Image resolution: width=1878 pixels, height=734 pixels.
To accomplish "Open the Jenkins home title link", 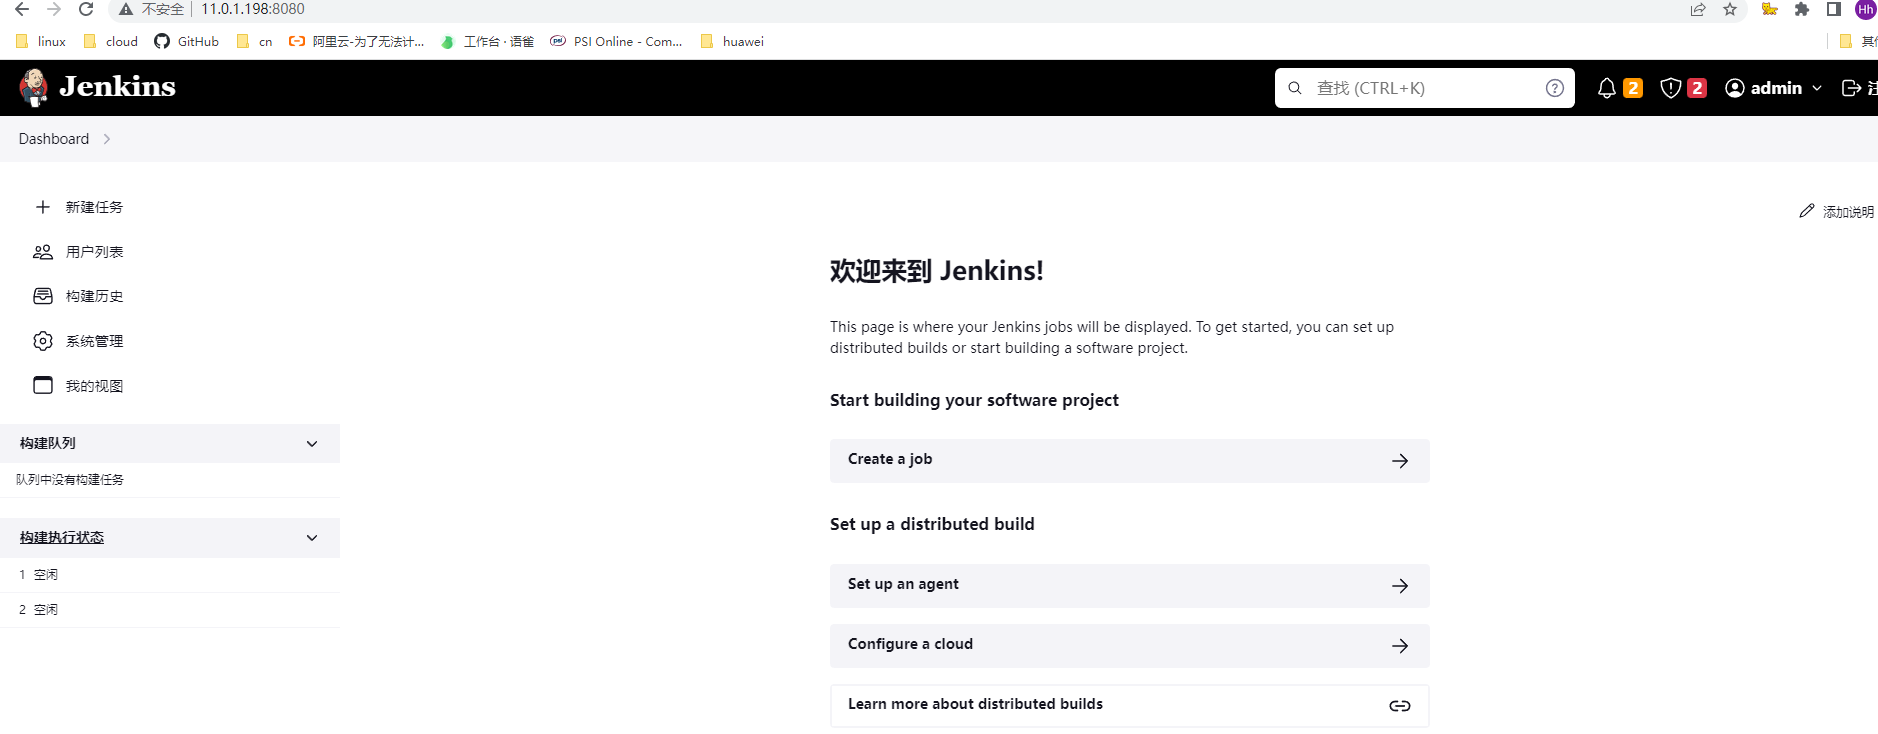I will [117, 87].
